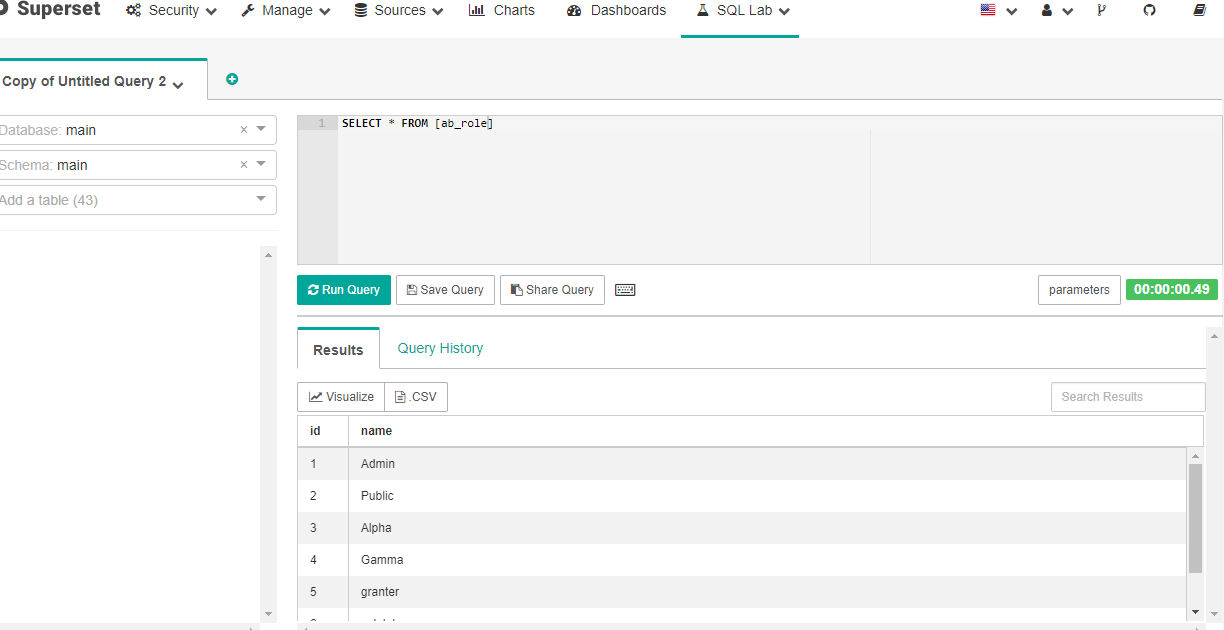1224x630 pixels.
Task: Click the US flag language icon
Action: click(x=989, y=10)
